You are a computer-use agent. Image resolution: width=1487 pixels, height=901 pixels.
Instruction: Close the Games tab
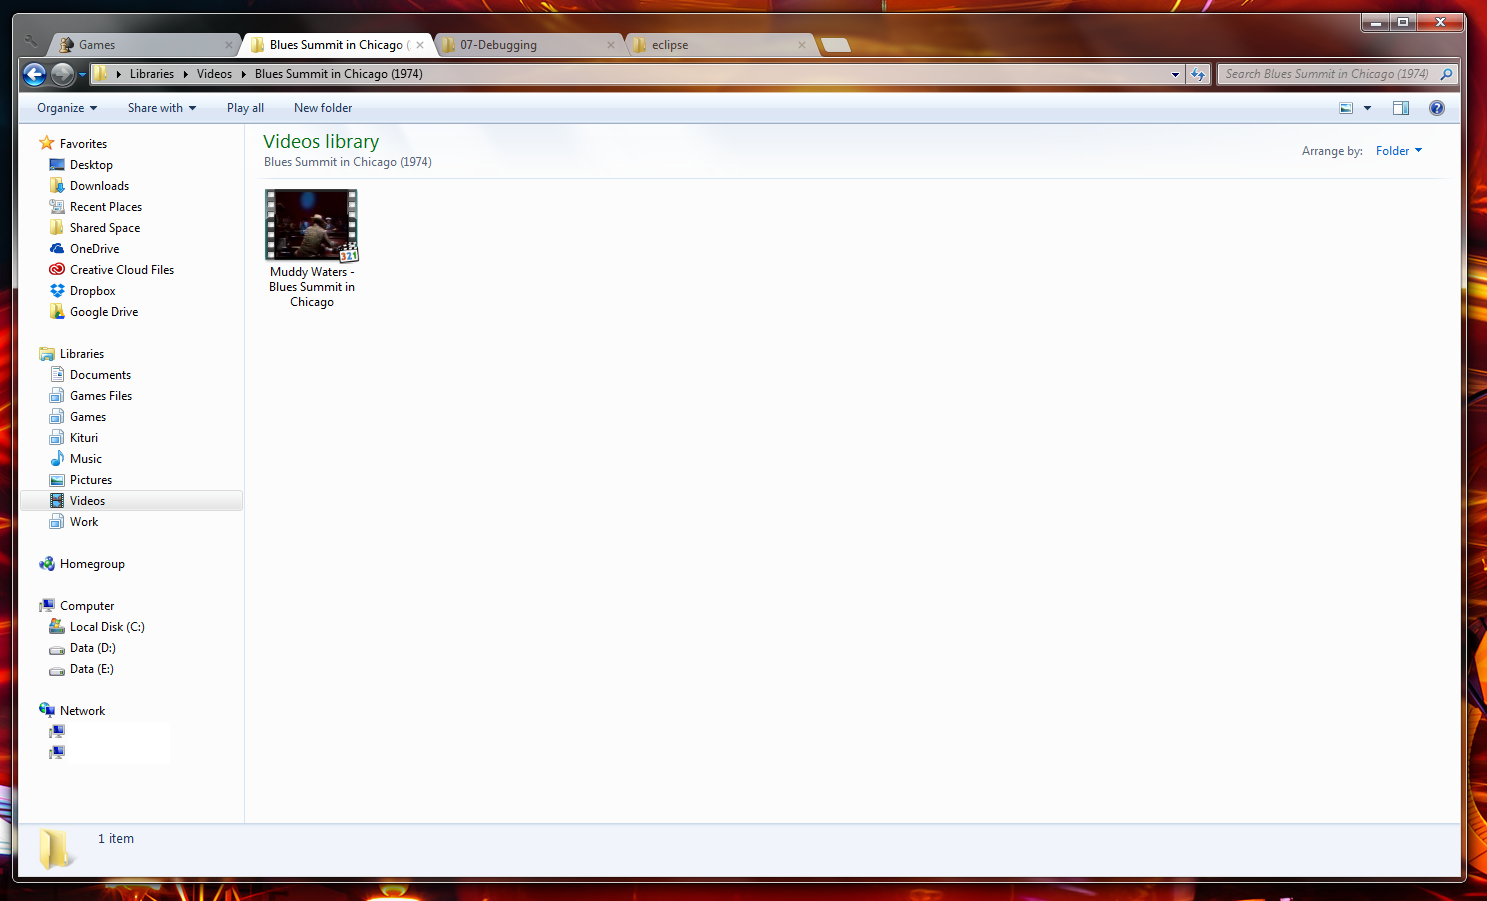pyautogui.click(x=229, y=45)
